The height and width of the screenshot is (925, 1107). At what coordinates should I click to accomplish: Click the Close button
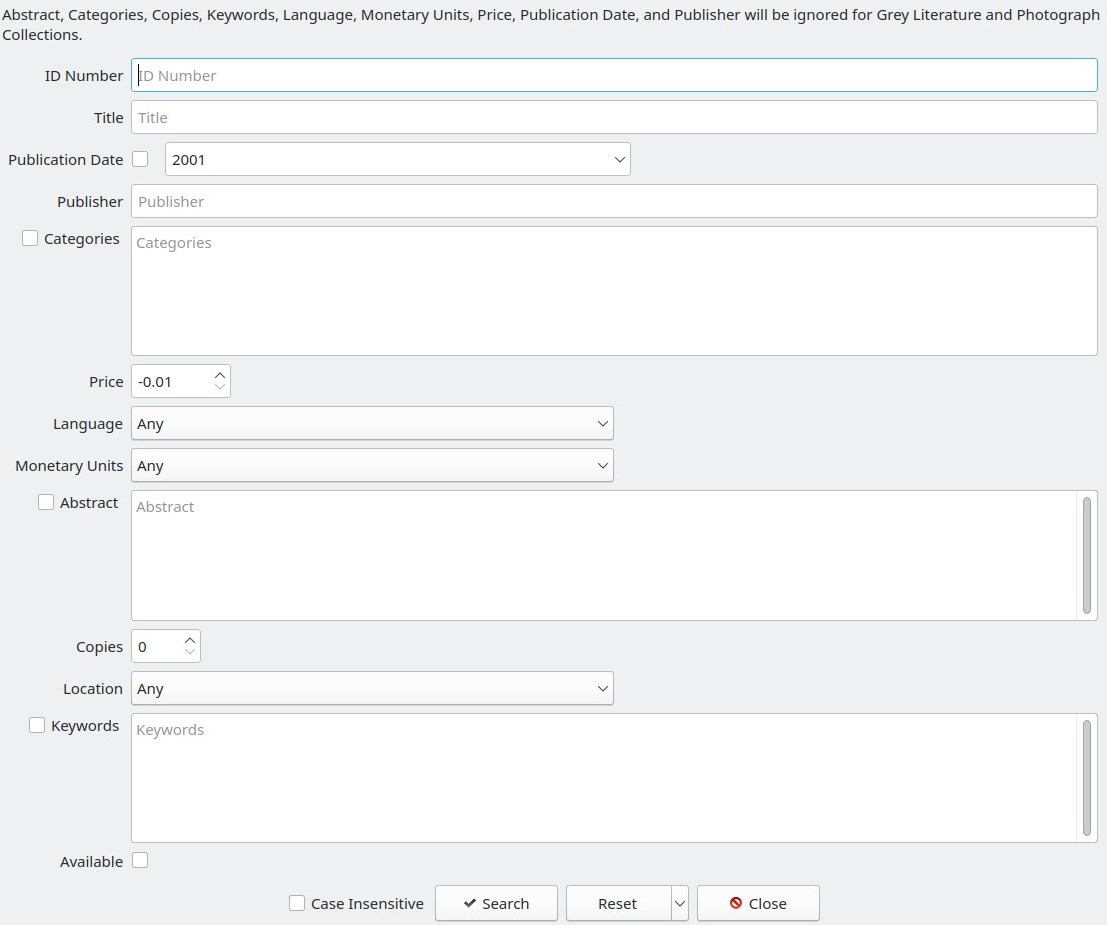[x=758, y=903]
